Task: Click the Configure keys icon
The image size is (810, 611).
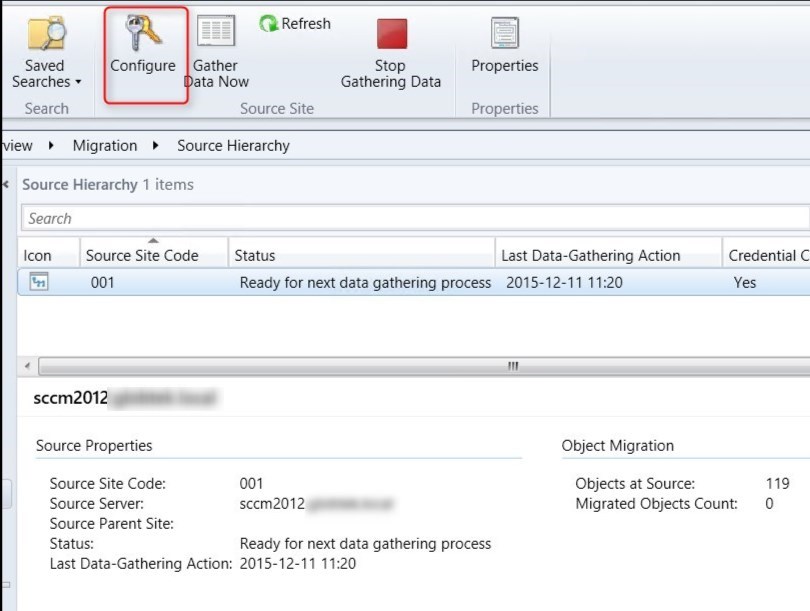Action: click(143, 33)
